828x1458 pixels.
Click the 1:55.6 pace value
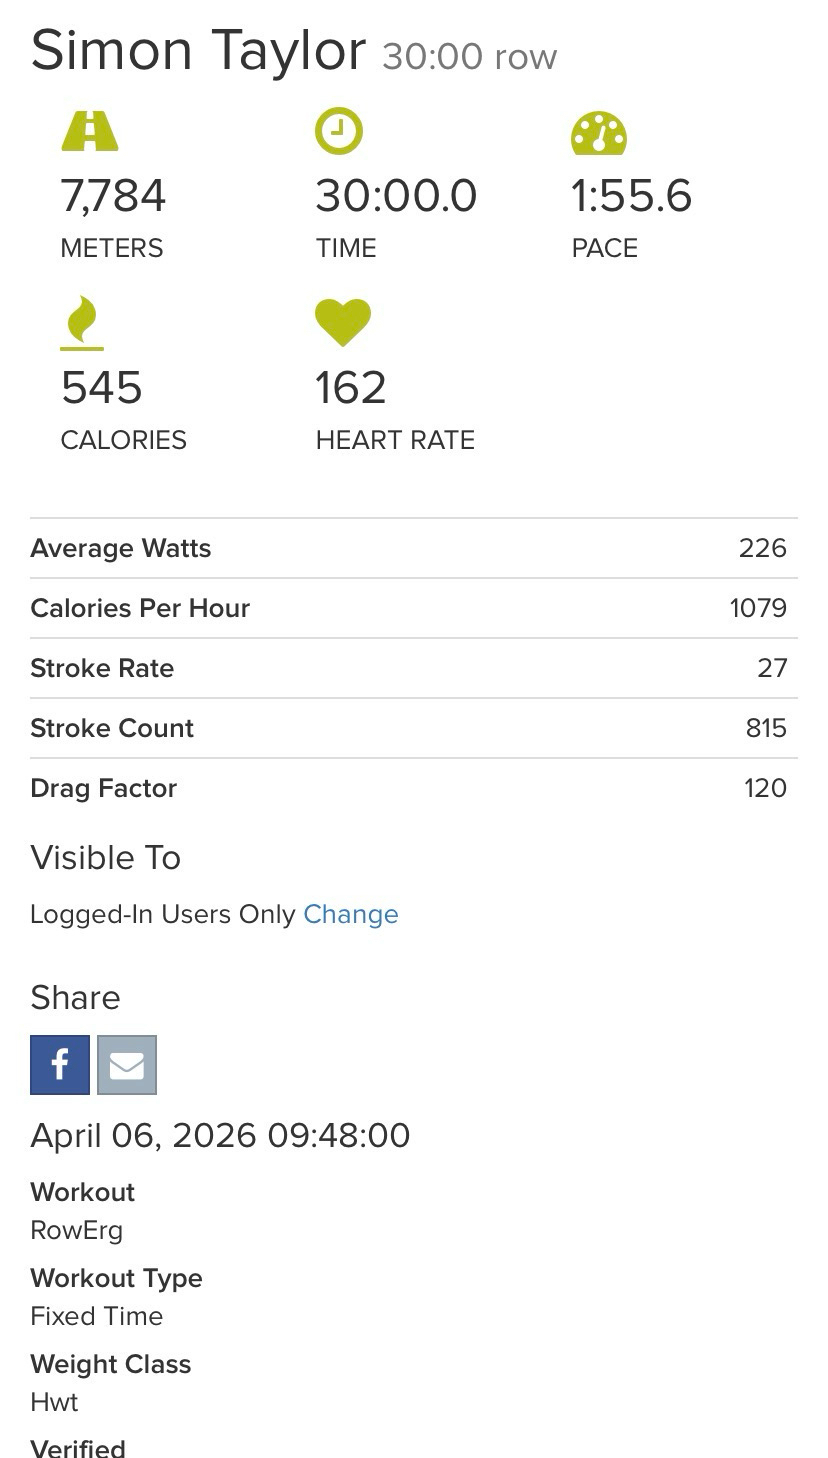pos(631,195)
